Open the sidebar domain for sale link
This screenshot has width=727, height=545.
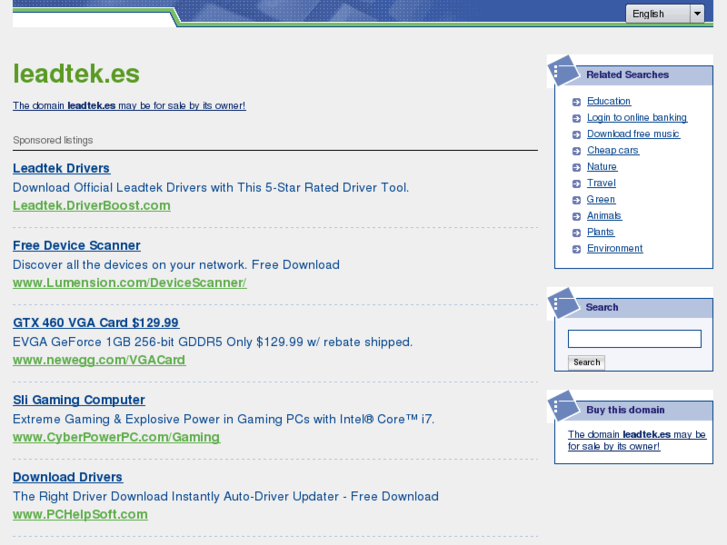637,440
